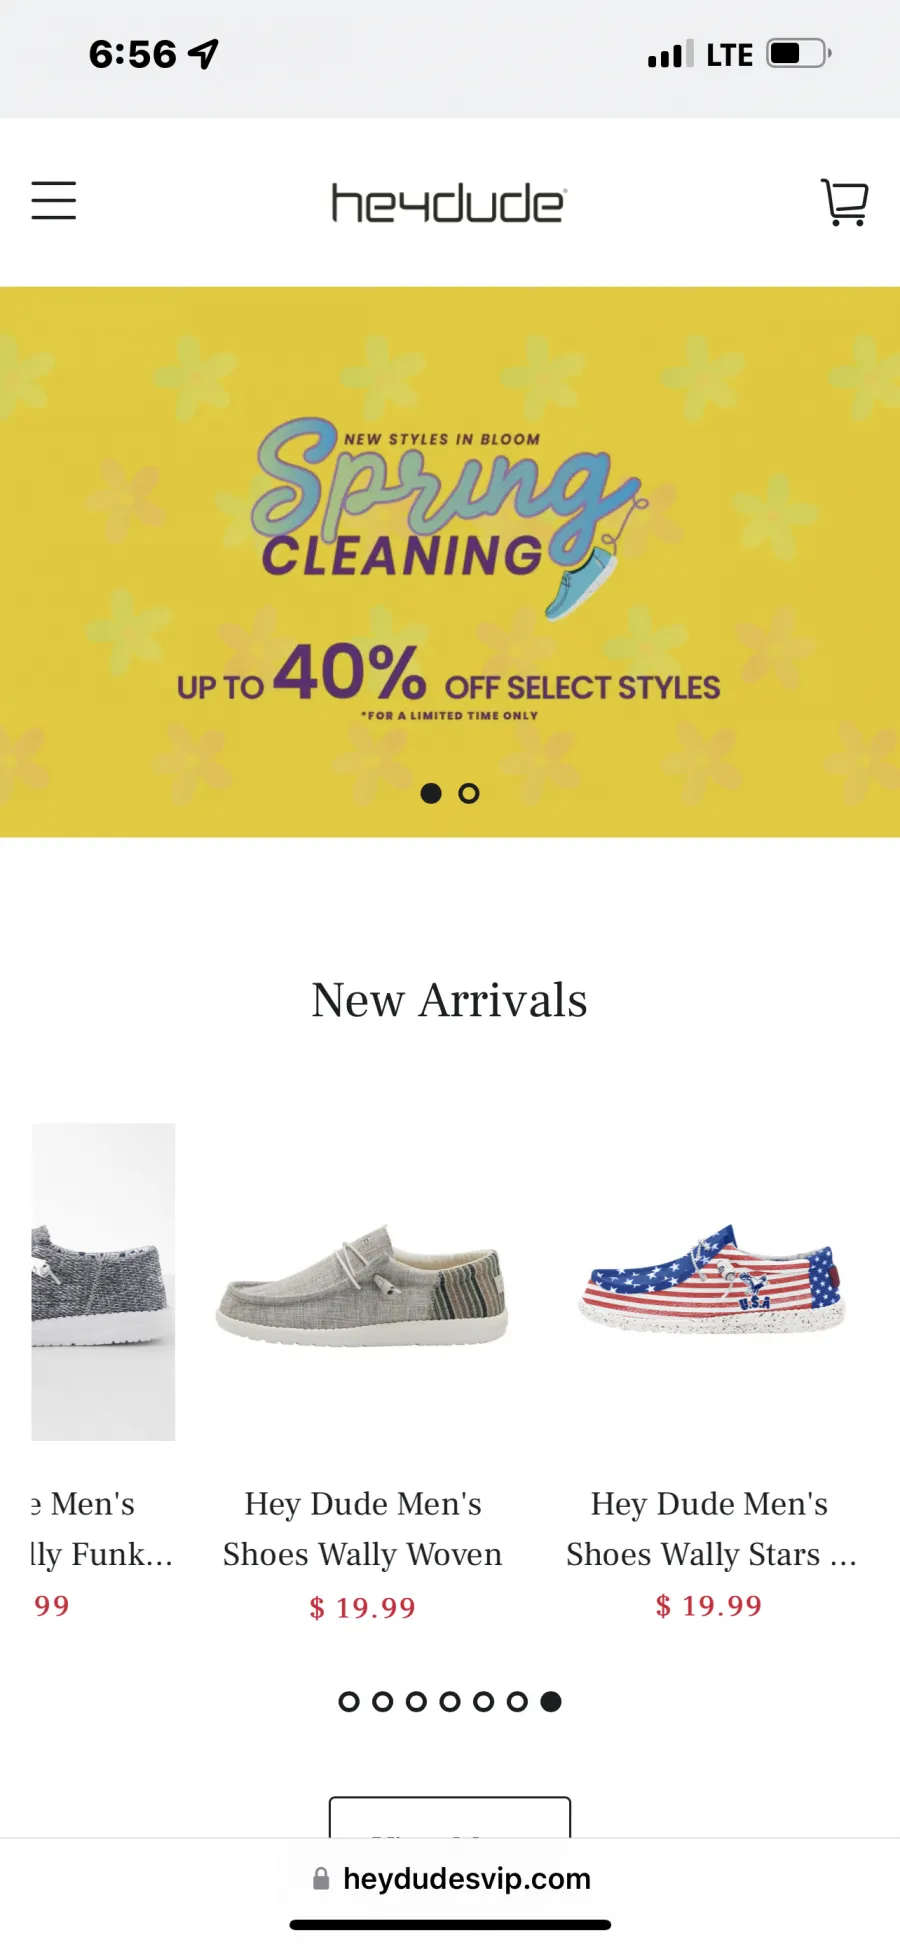Select the first banner slide dot
Screen dimensions: 900x1947
tap(431, 793)
